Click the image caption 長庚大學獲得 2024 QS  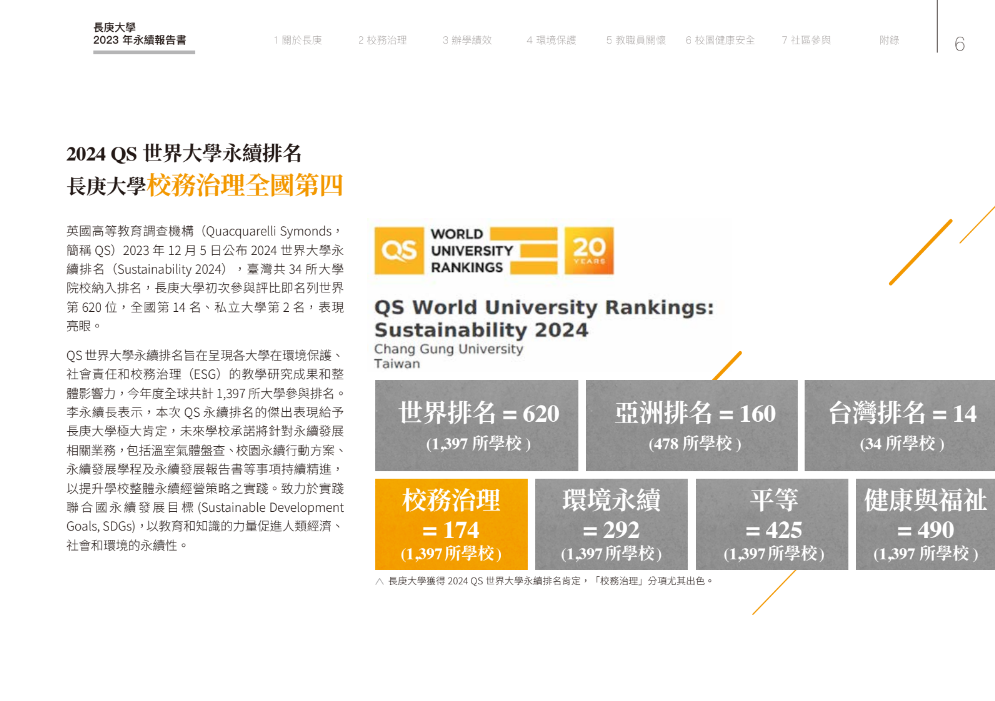tap(551, 580)
